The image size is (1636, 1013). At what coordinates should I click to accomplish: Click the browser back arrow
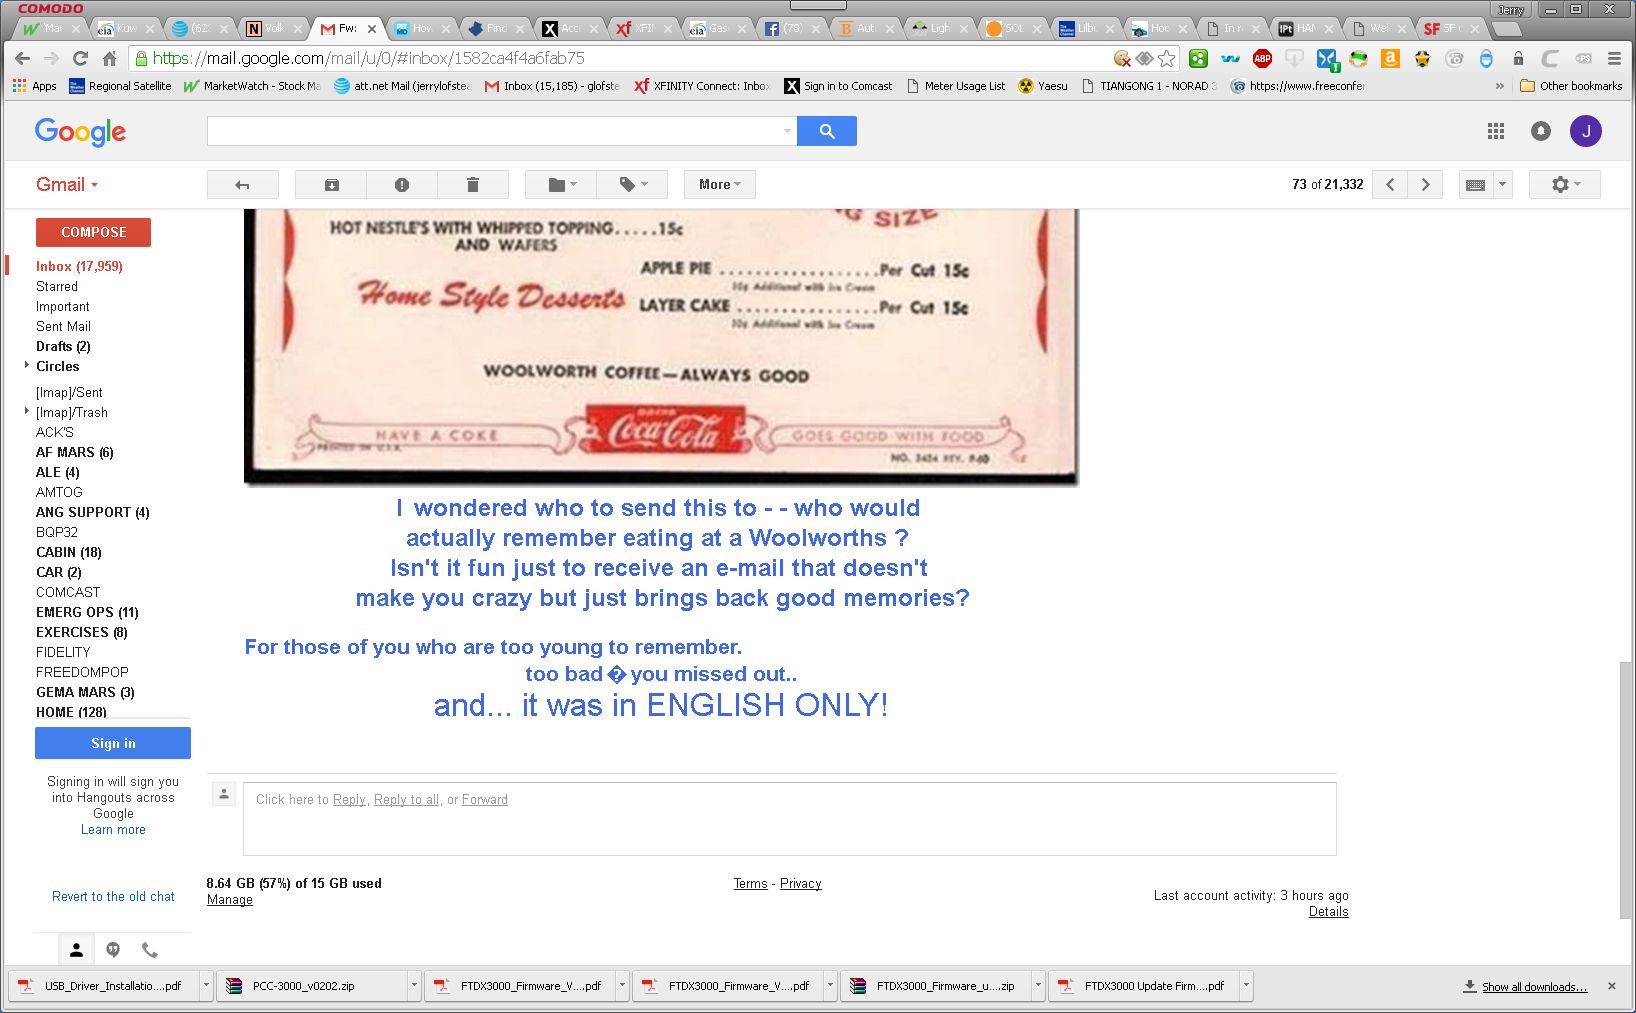coord(23,58)
